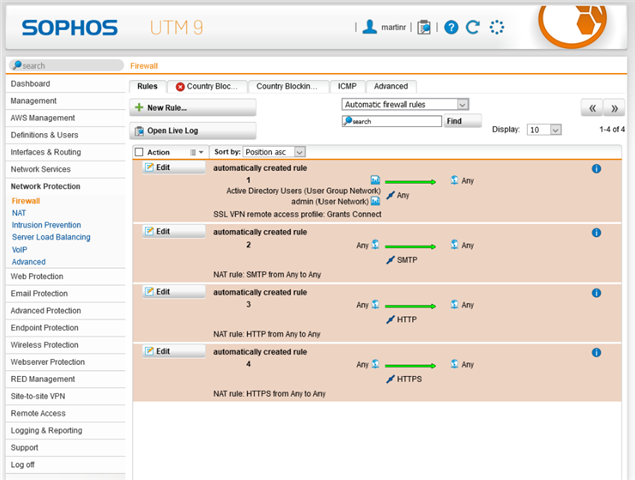Click the dotted circle spinner icon in header
The height and width of the screenshot is (480, 635).
tap(496, 27)
